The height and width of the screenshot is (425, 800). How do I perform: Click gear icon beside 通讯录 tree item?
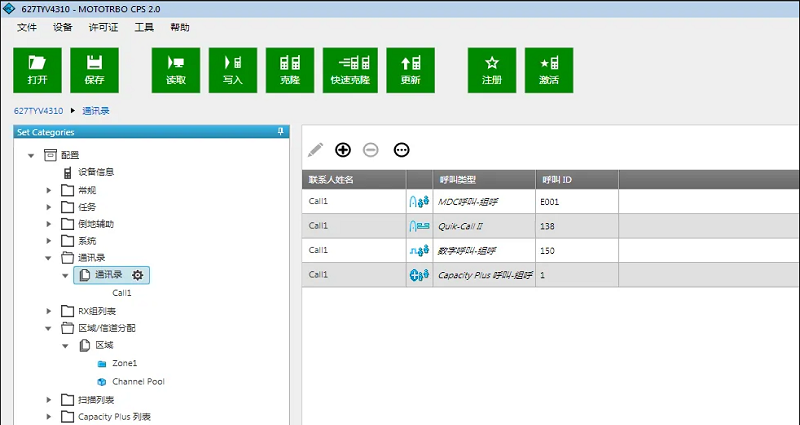point(137,275)
